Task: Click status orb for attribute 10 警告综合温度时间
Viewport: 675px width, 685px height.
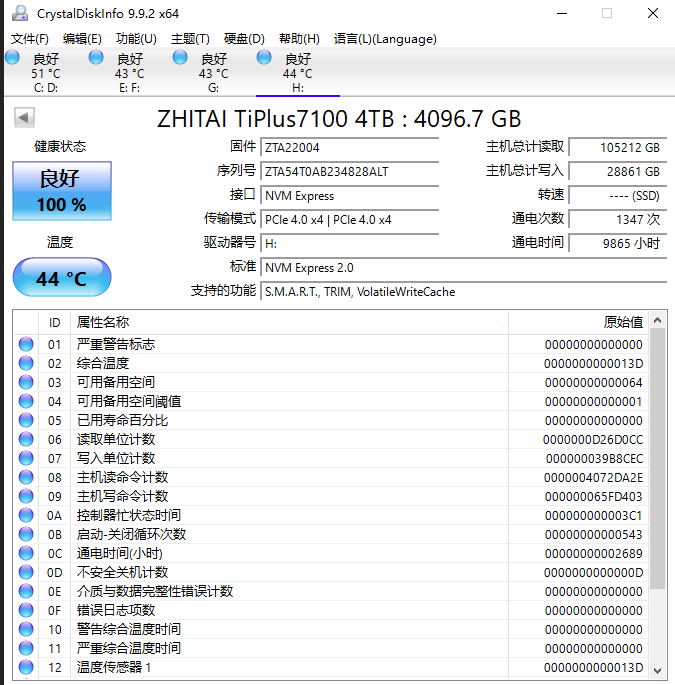Action: 26,629
